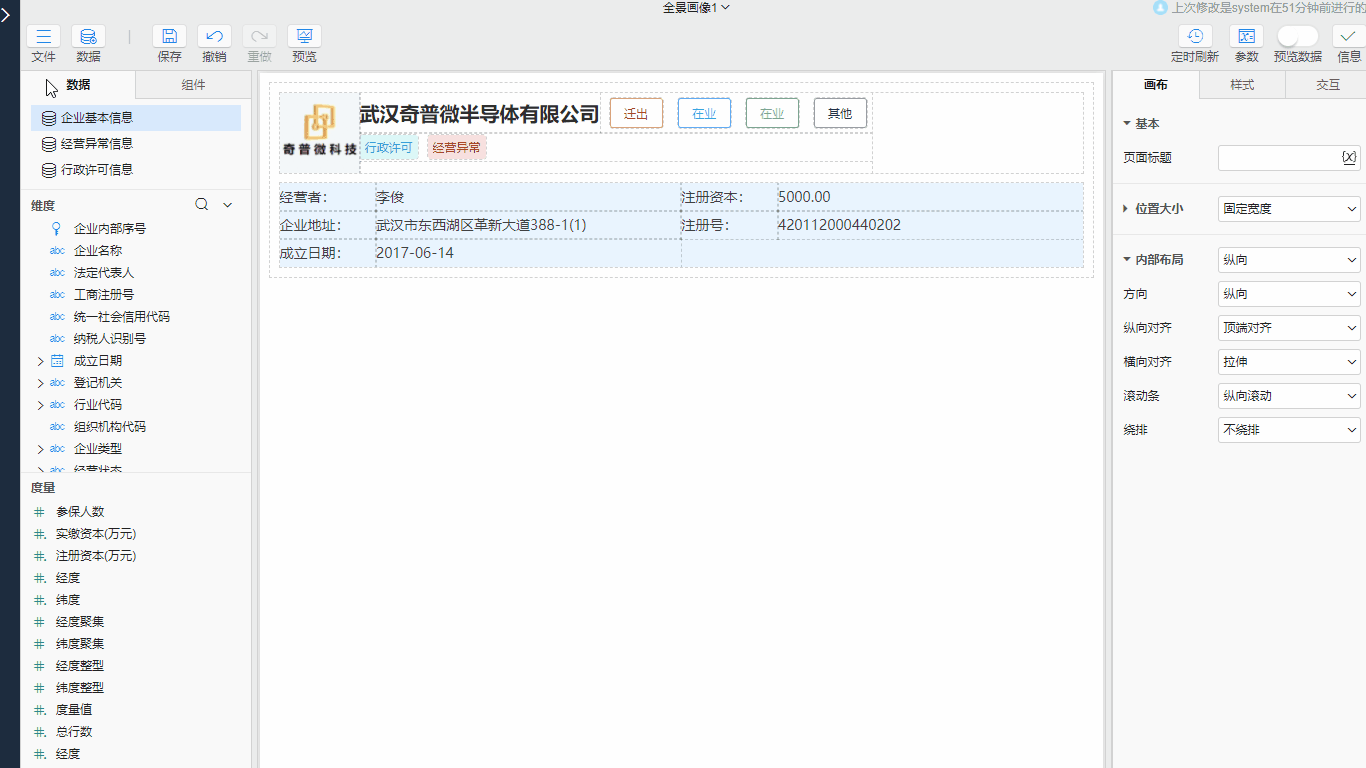
Task: Open the 全景画像1 title dropdown
Action: click(x=696, y=7)
